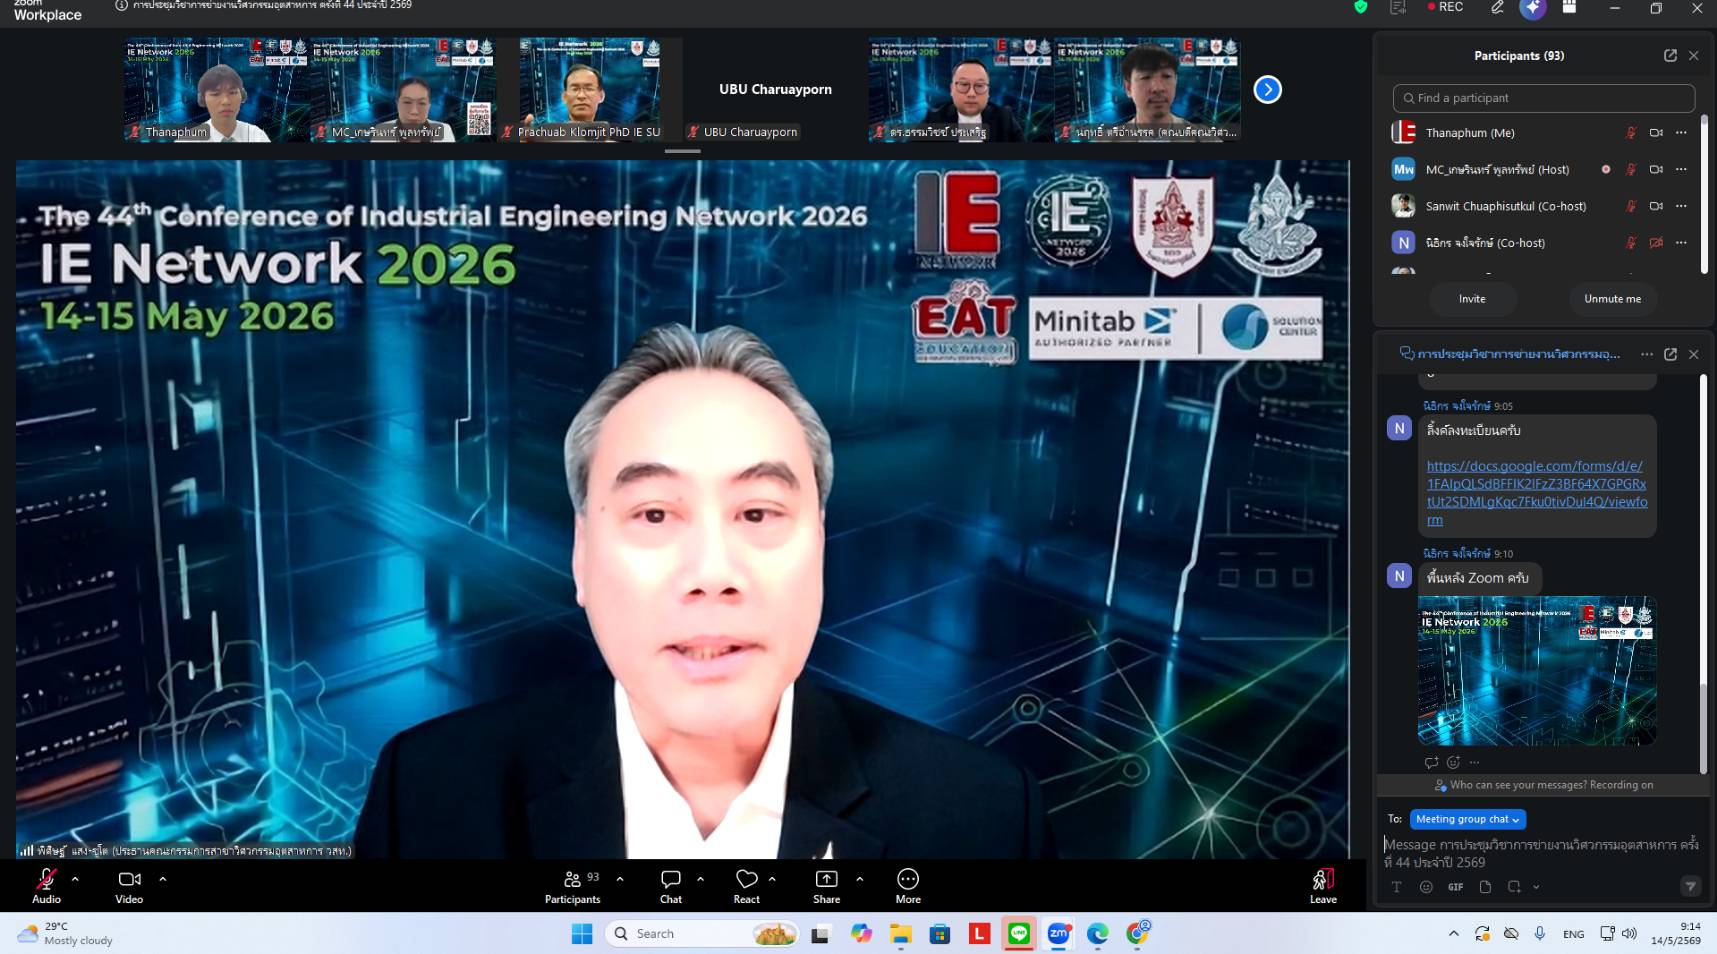The width and height of the screenshot is (1717, 954).
Task: Open text formatting options in chat
Action: [1396, 887]
